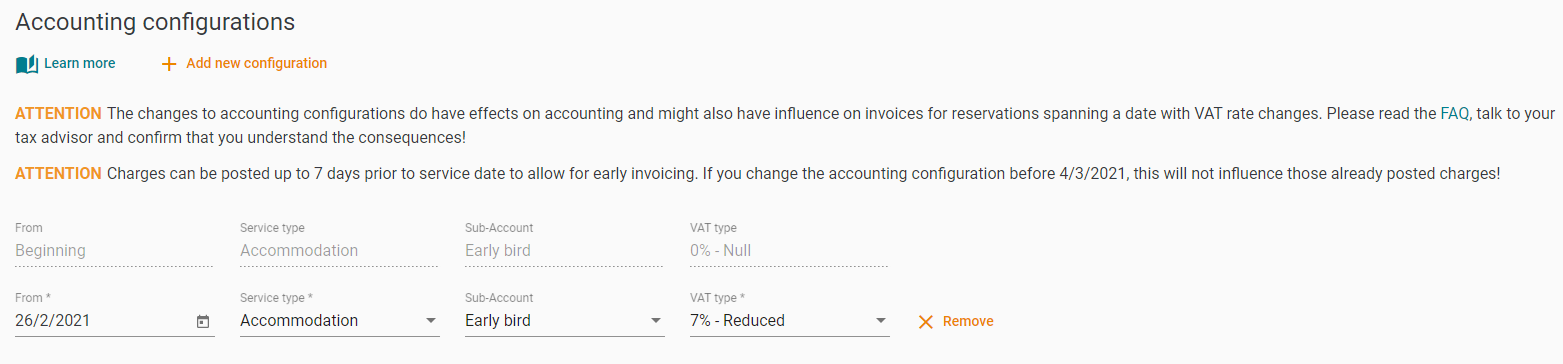This screenshot has height=364, width=1563.
Task: Select Add new configuration text
Action: coord(257,64)
